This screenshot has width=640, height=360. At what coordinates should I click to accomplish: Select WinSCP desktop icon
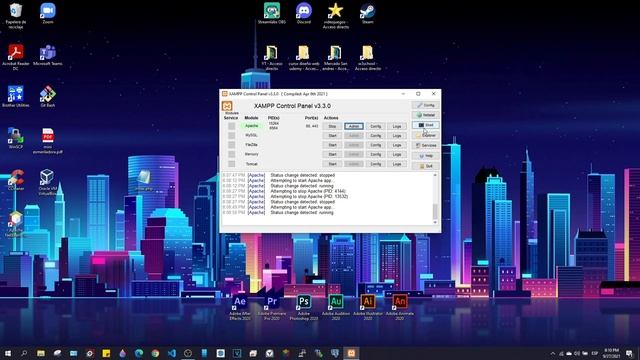tap(16, 138)
